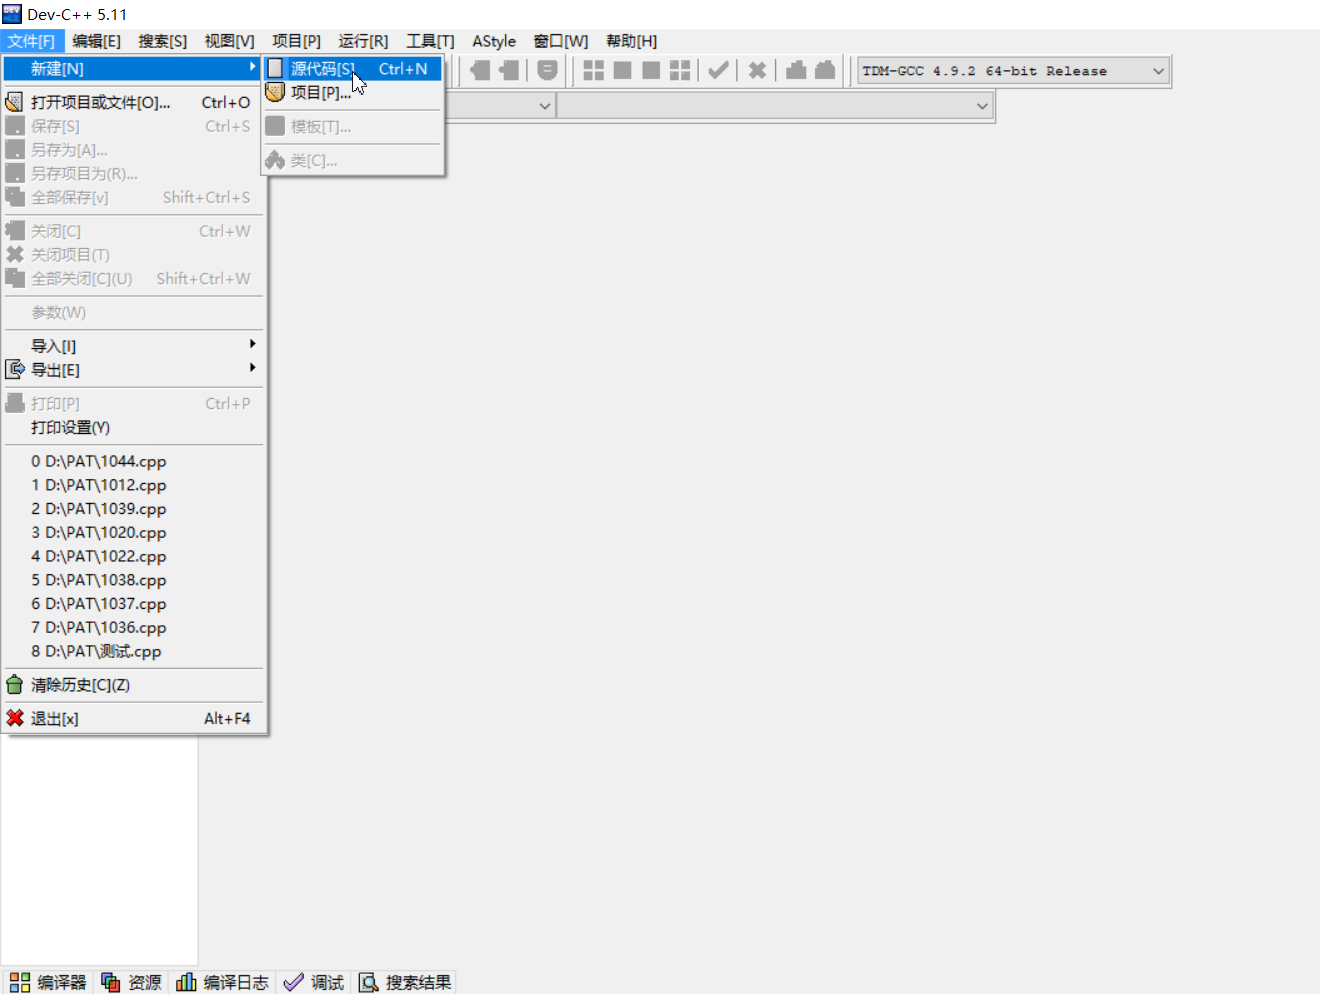Click the icon next to 另存为[A]...

[15, 150]
